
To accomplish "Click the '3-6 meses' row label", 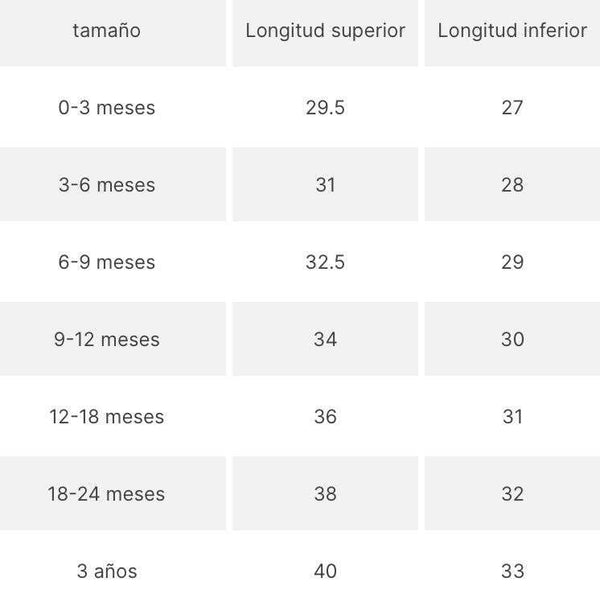I will coord(107,185).
